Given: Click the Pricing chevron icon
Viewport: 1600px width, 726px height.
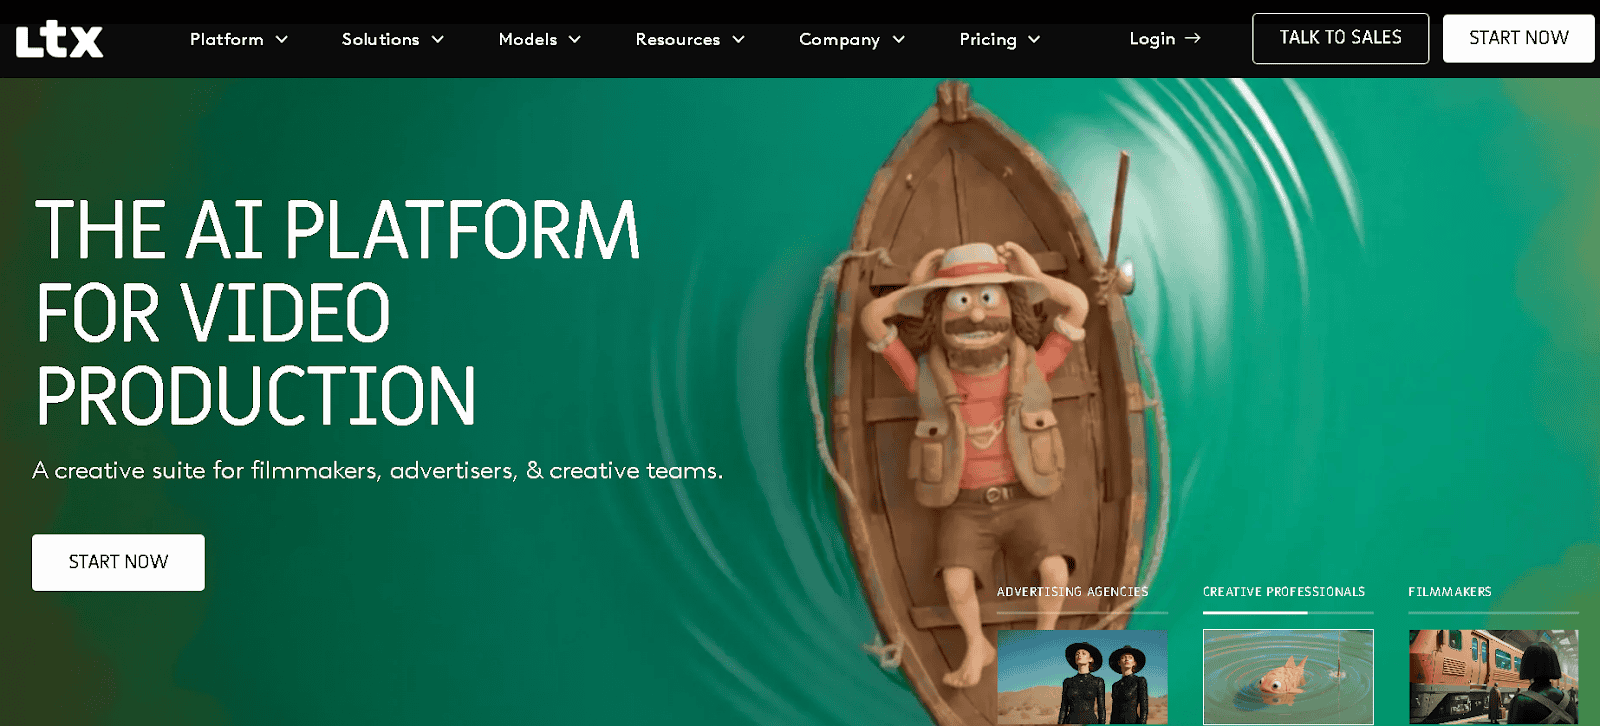Looking at the screenshot, I should (x=1034, y=39).
